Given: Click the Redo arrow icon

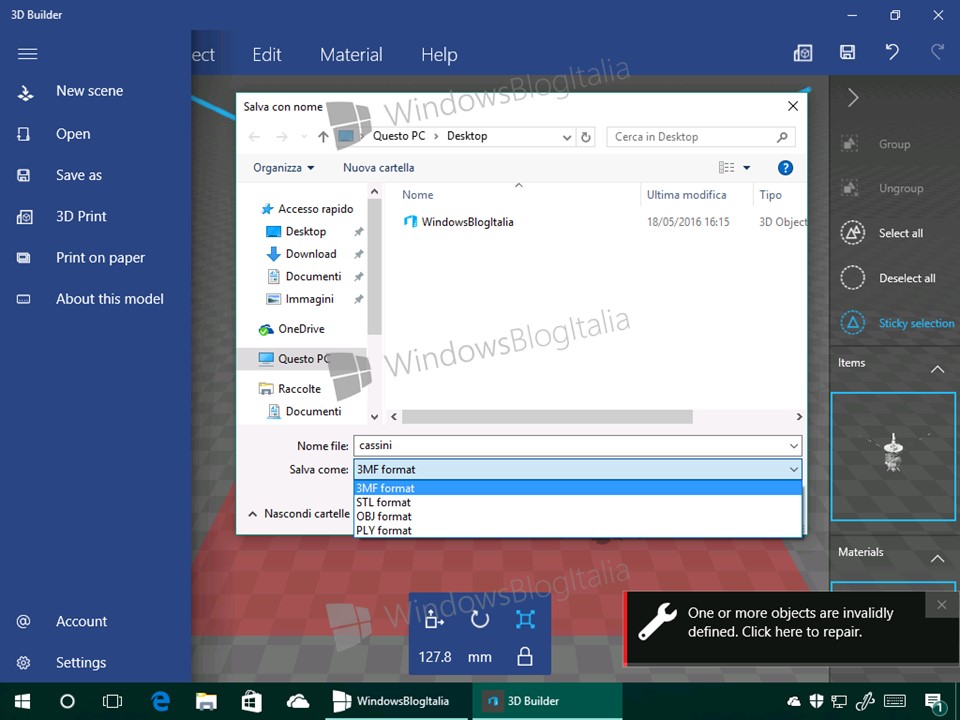Looking at the screenshot, I should [x=937, y=51].
